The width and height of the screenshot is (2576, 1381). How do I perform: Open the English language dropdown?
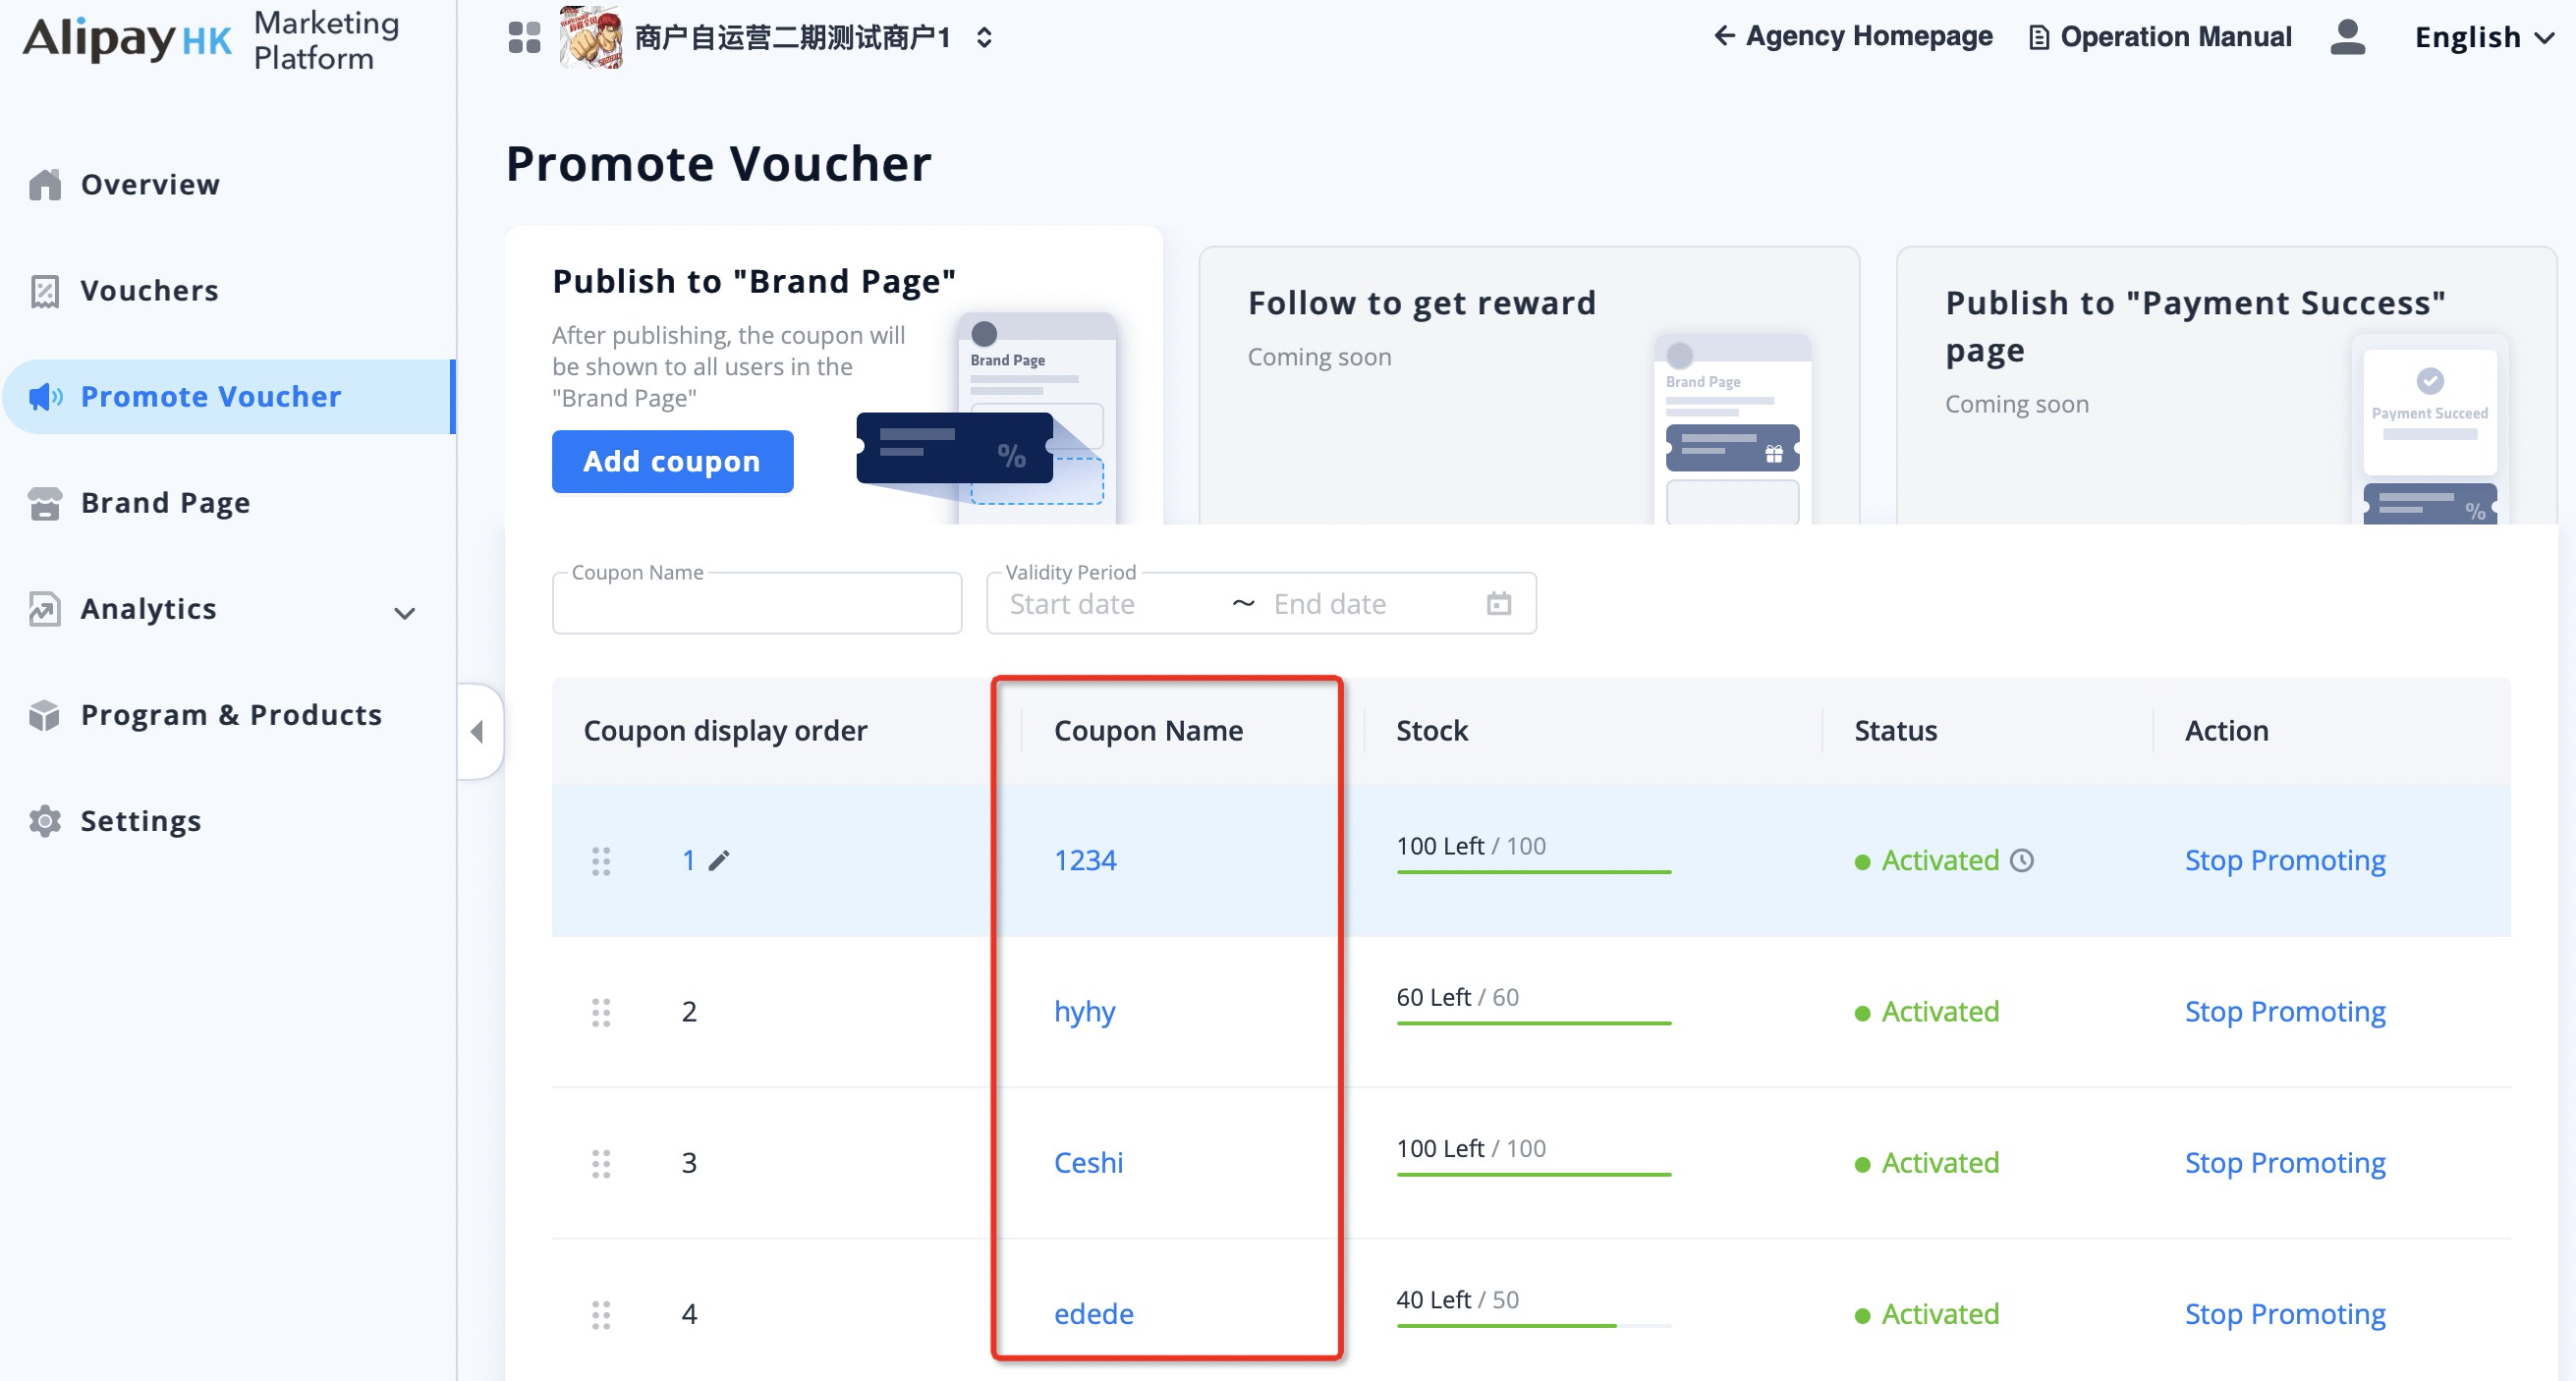point(2483,38)
